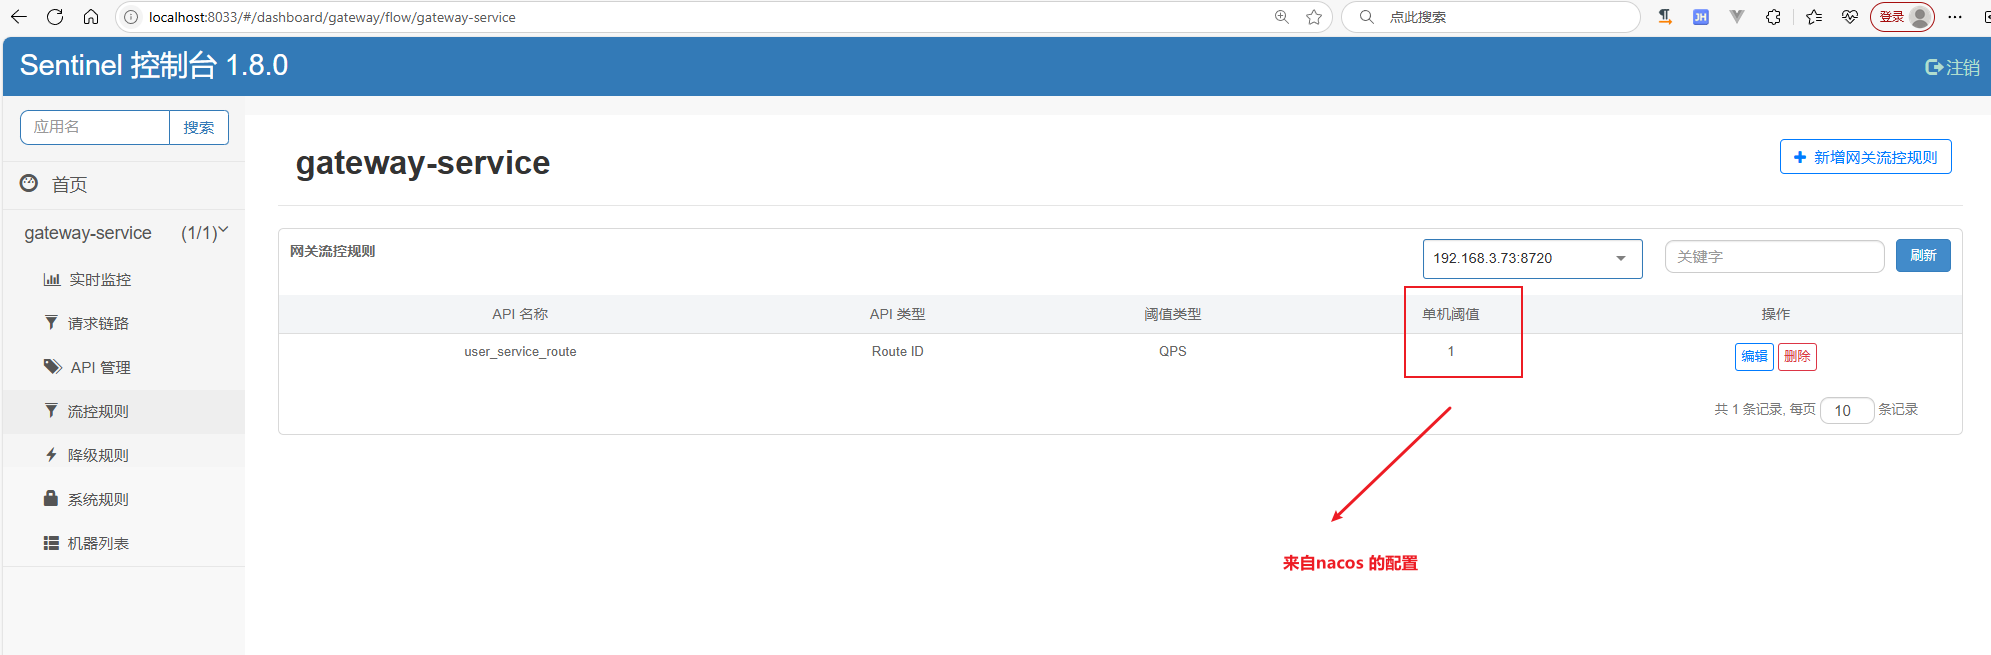Image resolution: width=1991 pixels, height=655 pixels.
Task: Click the 操作 column header
Action: pos(1776,314)
